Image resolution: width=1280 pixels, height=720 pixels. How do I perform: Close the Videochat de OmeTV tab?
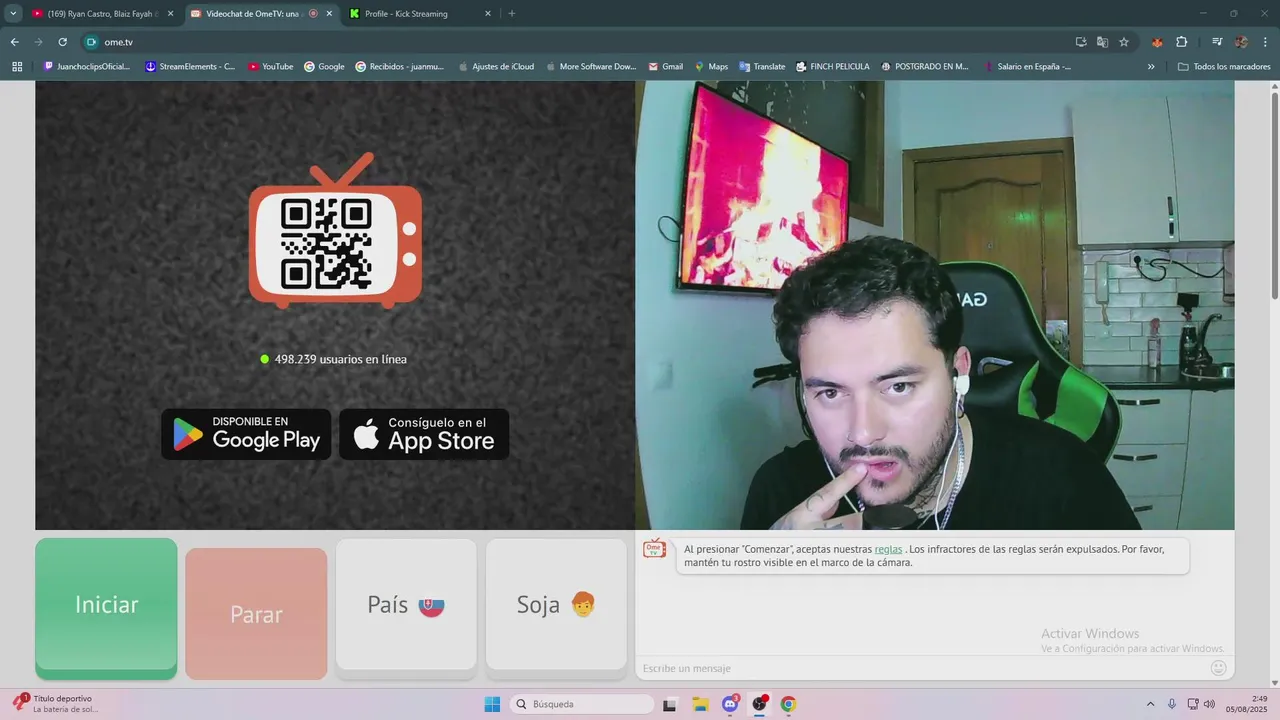coord(329,14)
